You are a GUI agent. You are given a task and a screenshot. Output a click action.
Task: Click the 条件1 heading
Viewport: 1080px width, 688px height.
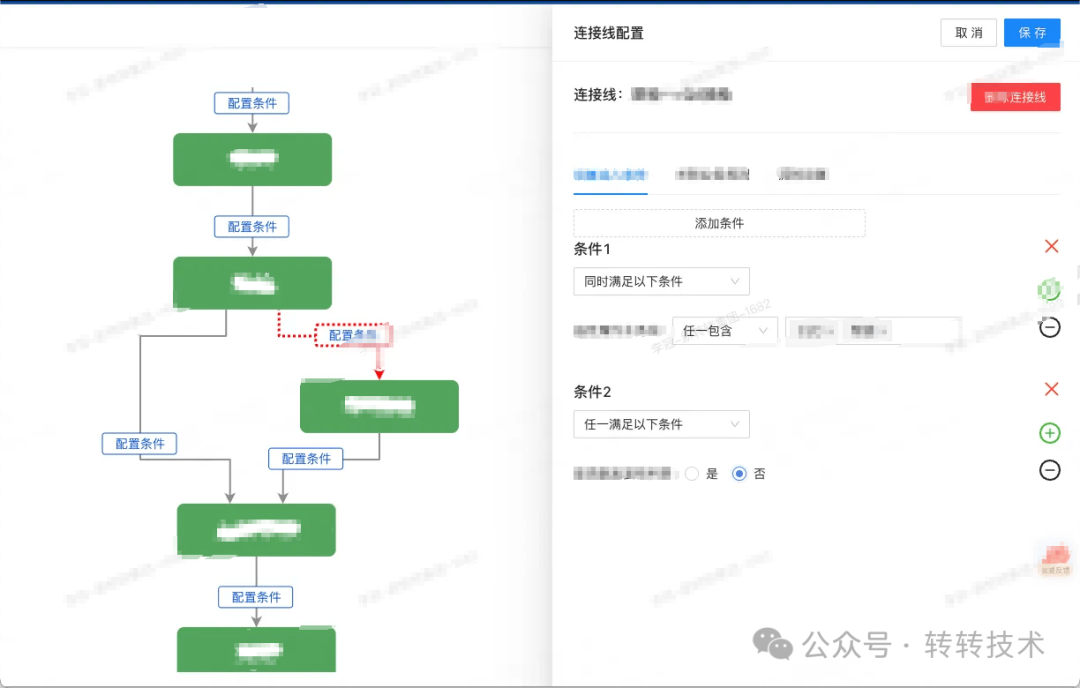pos(592,249)
